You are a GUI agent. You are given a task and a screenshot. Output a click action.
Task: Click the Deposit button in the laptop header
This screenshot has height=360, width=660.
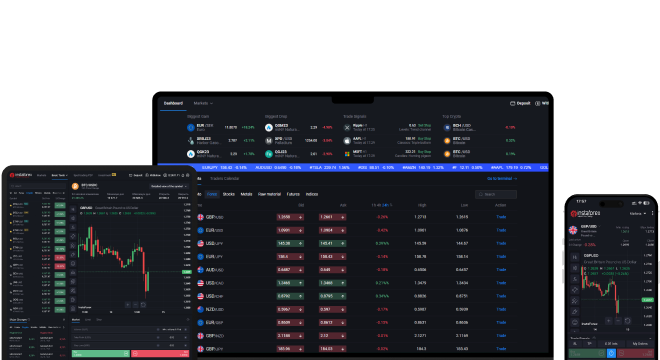520,103
